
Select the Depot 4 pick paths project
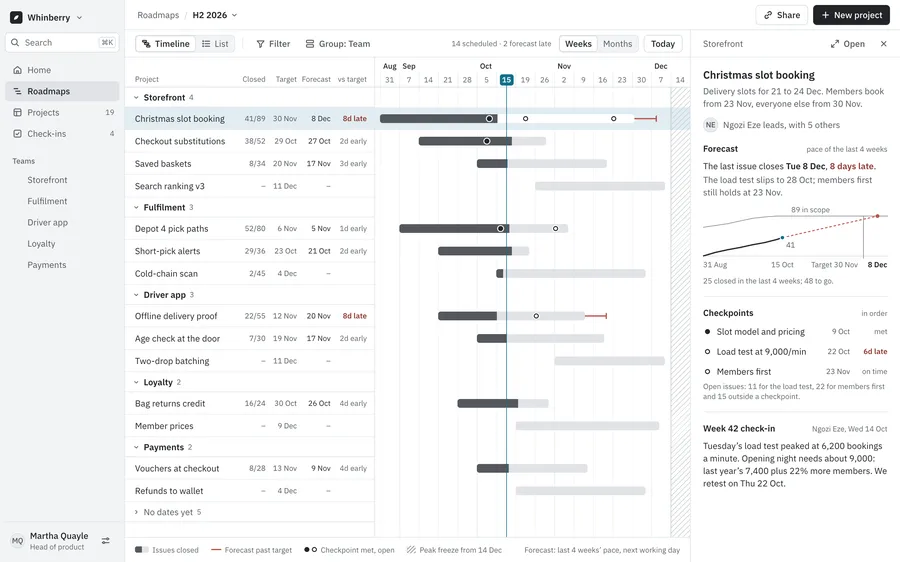point(172,228)
